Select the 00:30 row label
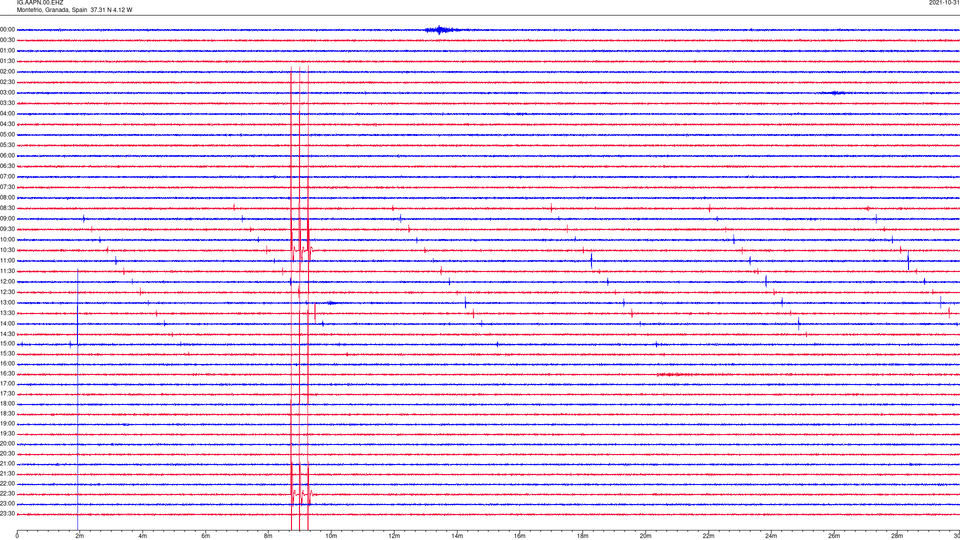This screenshot has width=960, height=540. pos(7,40)
